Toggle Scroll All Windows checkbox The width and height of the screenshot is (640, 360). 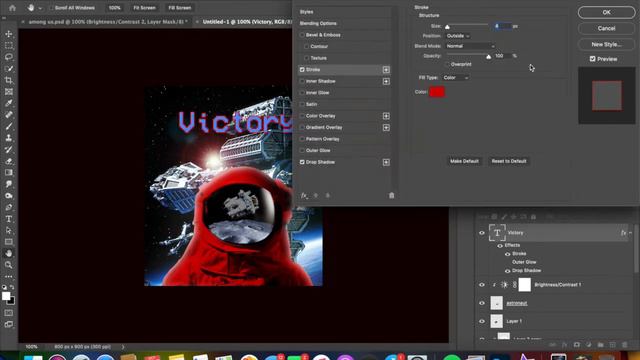point(51,8)
